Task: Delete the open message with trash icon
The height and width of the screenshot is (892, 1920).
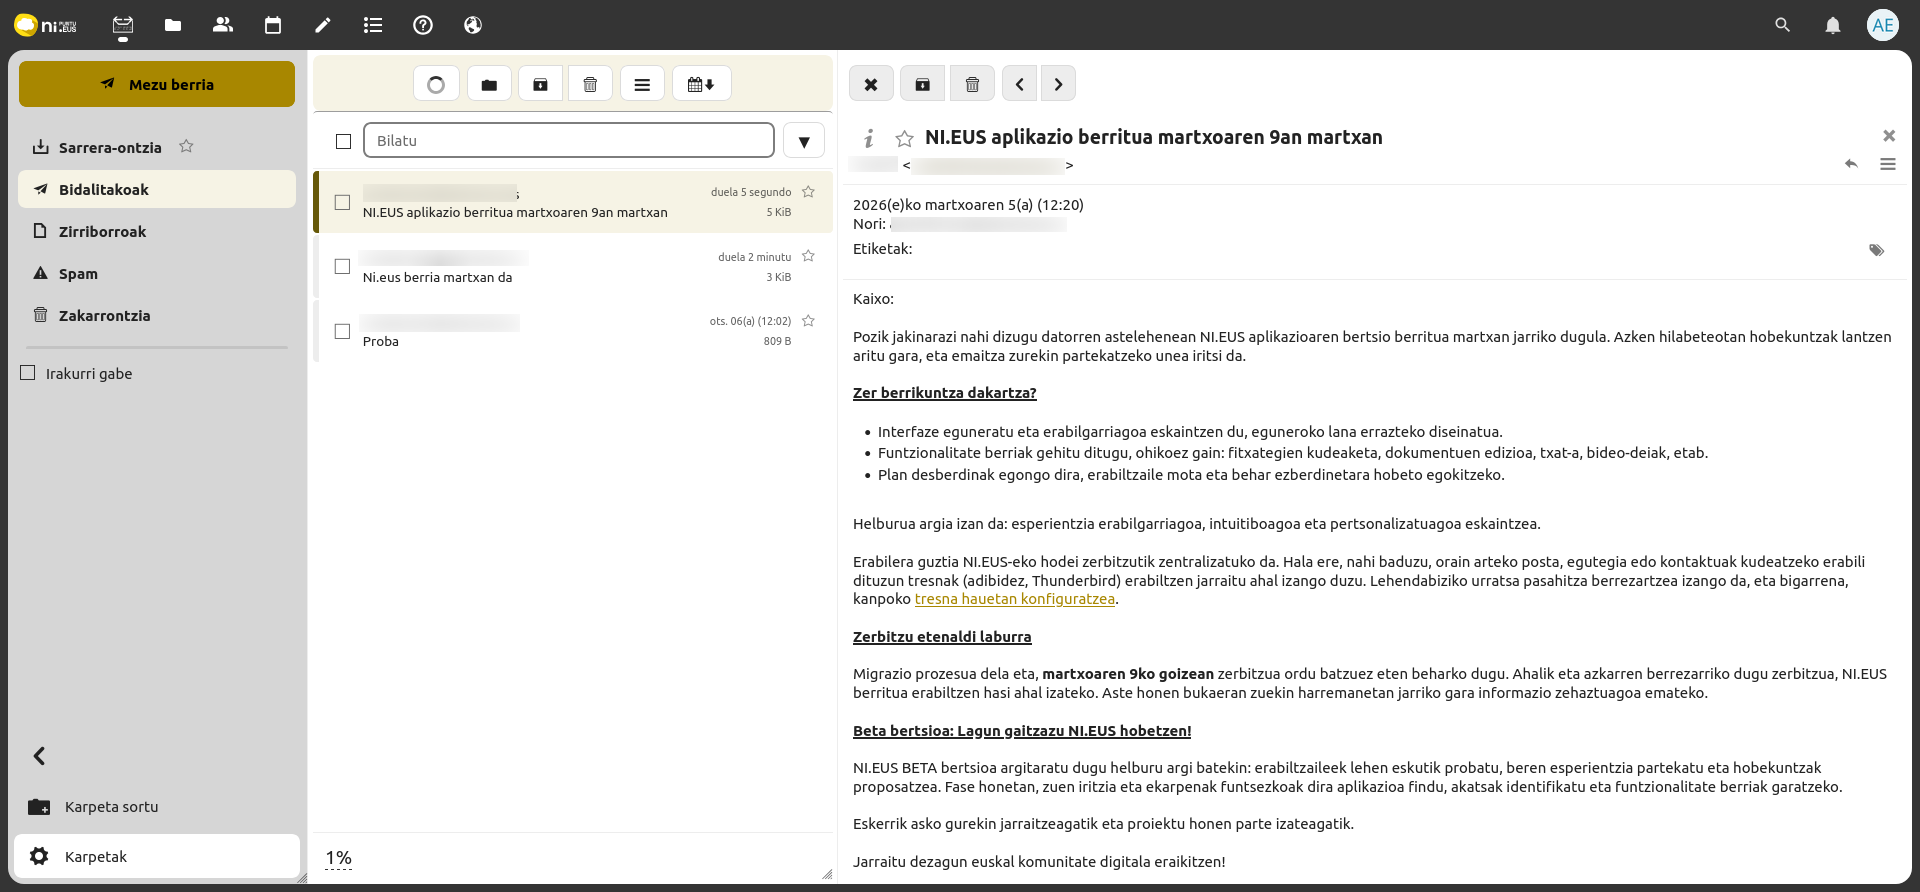Action: pos(972,84)
